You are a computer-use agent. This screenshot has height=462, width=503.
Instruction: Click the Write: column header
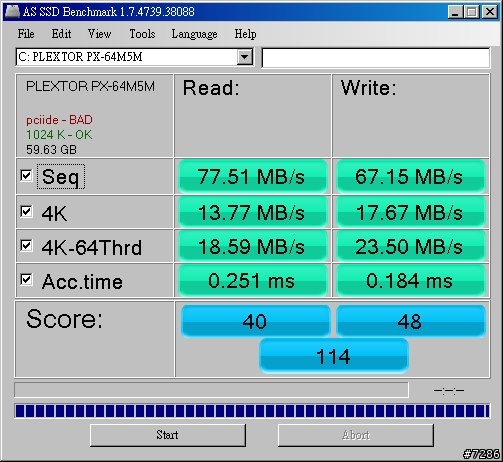click(x=368, y=88)
